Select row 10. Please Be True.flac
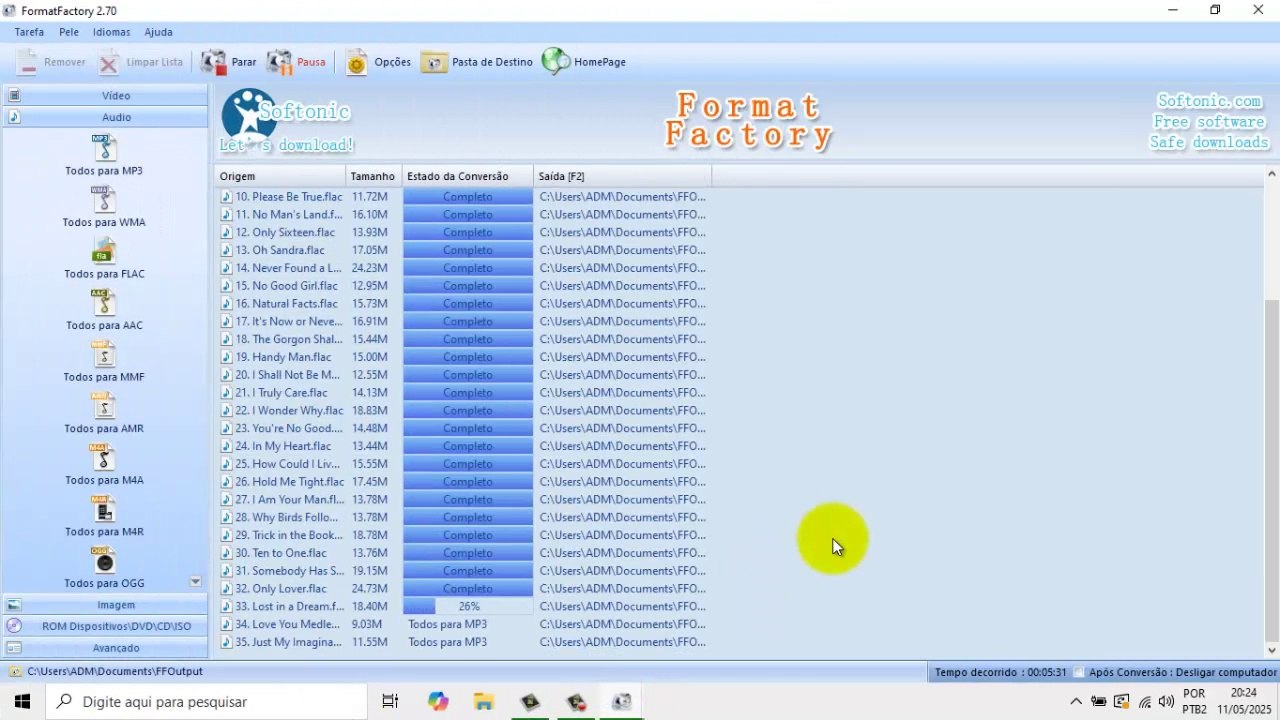 464,197
